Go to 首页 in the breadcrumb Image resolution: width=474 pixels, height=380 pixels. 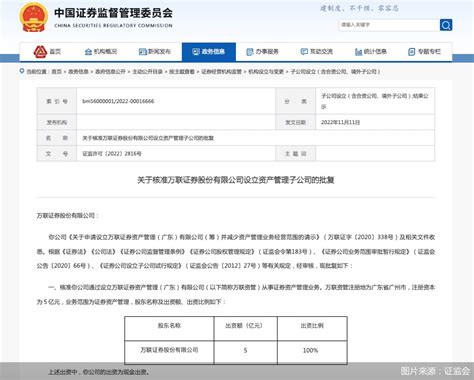tap(57, 71)
